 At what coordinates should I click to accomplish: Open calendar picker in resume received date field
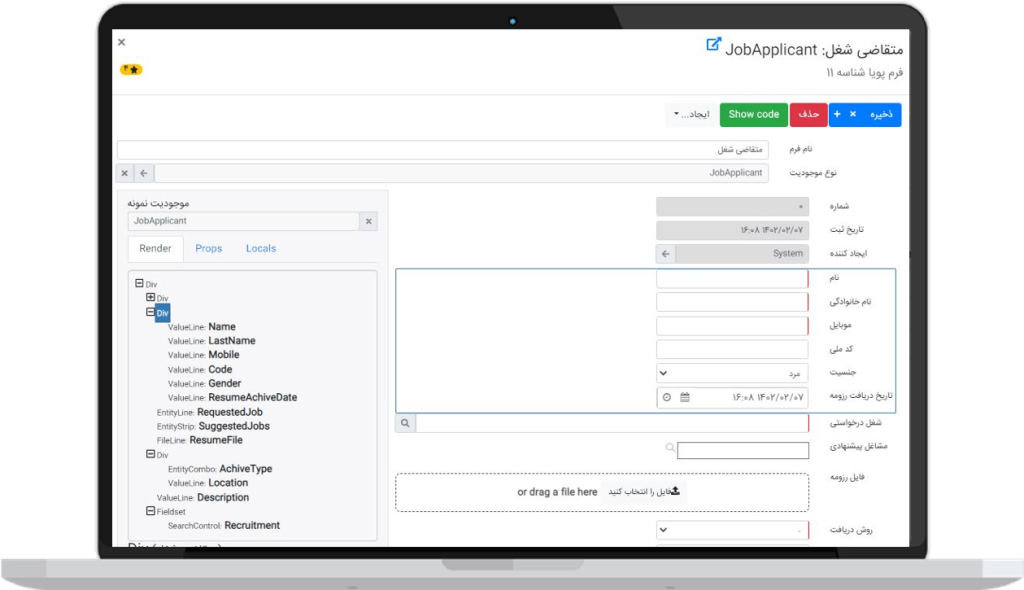click(x=685, y=397)
